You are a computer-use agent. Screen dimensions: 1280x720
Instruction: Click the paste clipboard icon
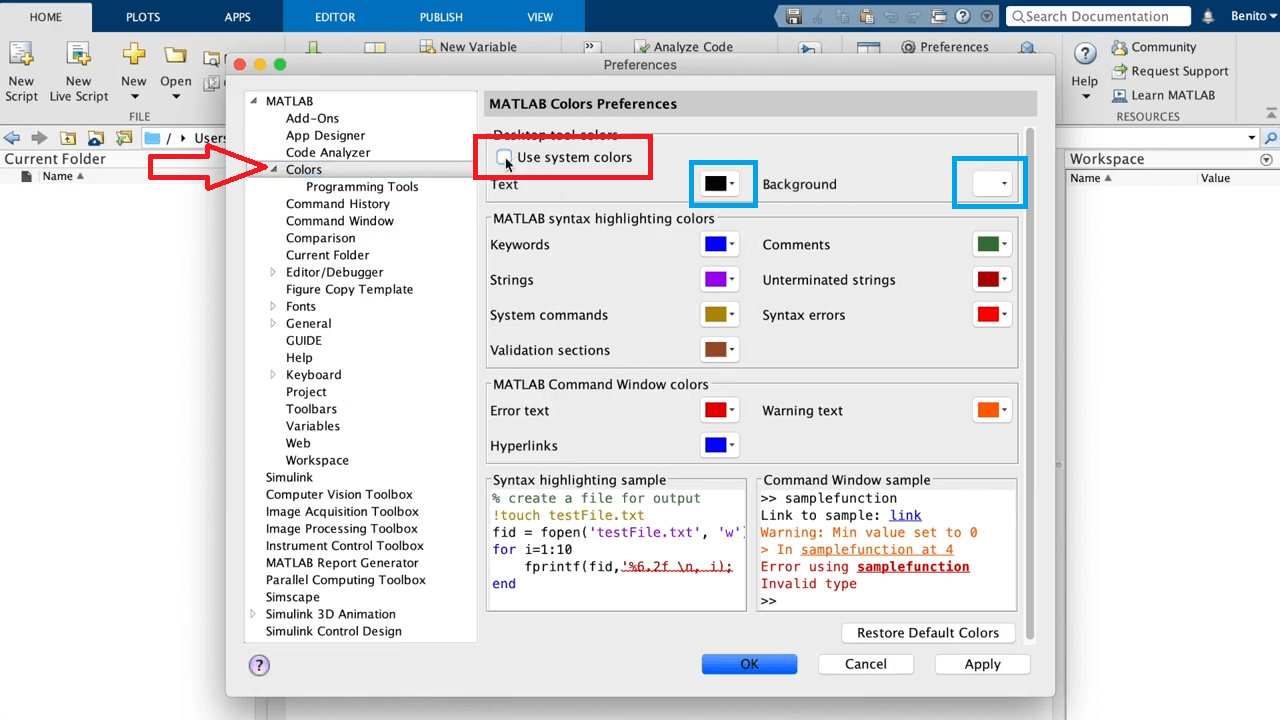click(866, 16)
